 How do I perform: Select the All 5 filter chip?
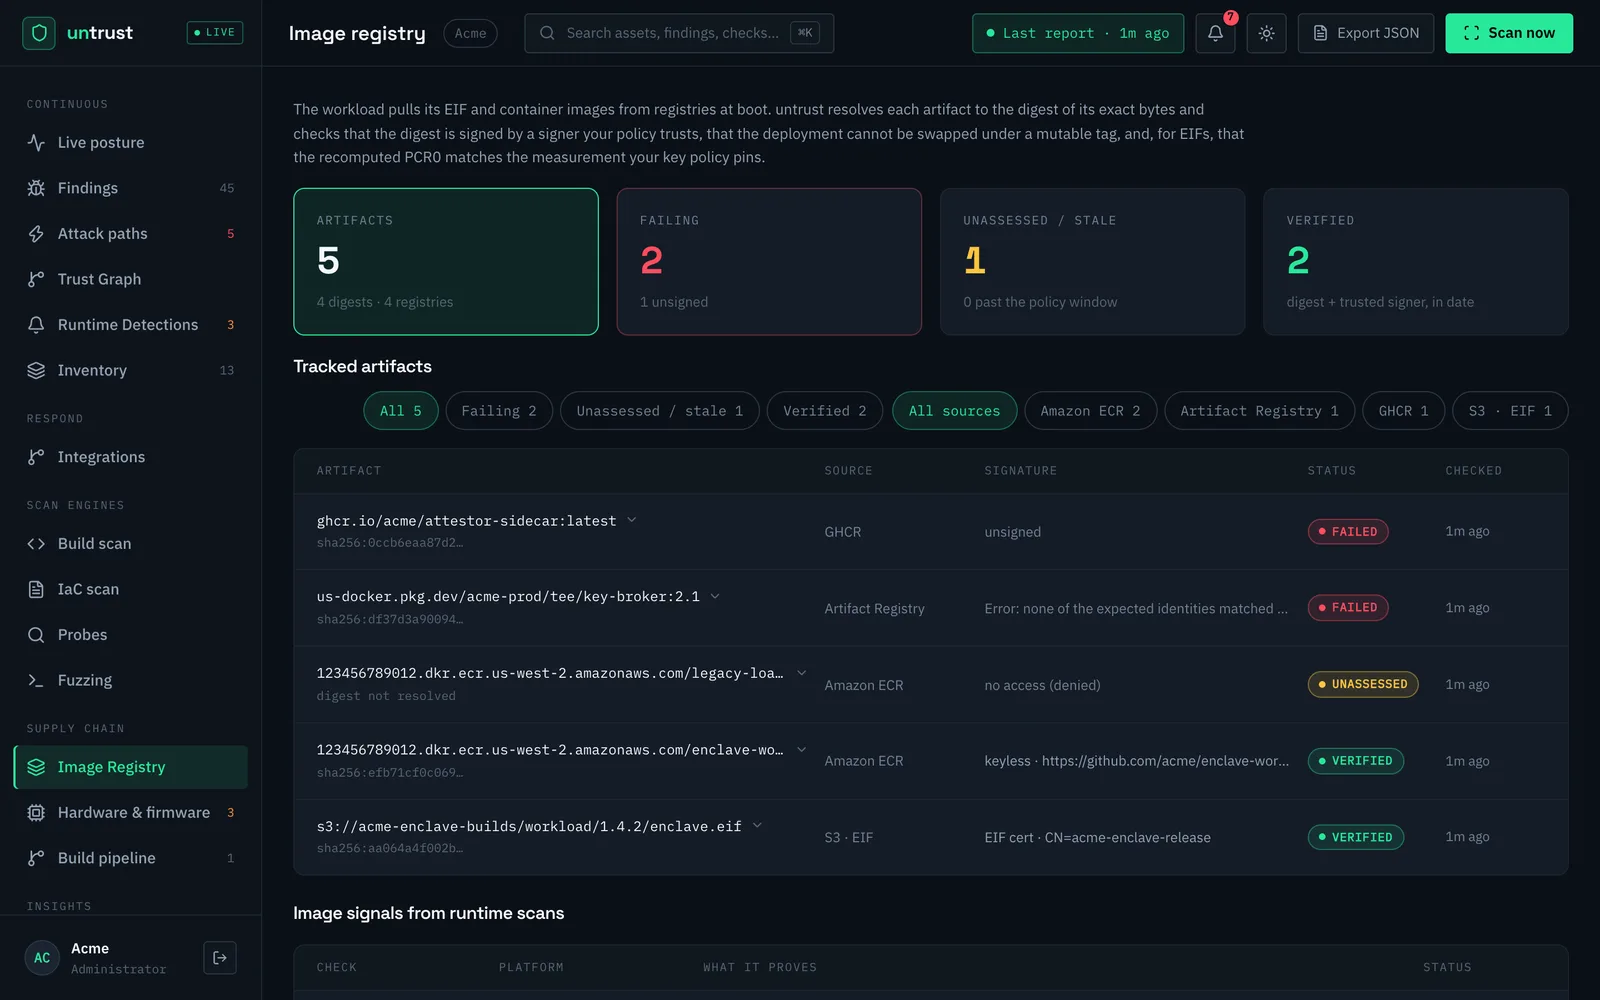401,411
